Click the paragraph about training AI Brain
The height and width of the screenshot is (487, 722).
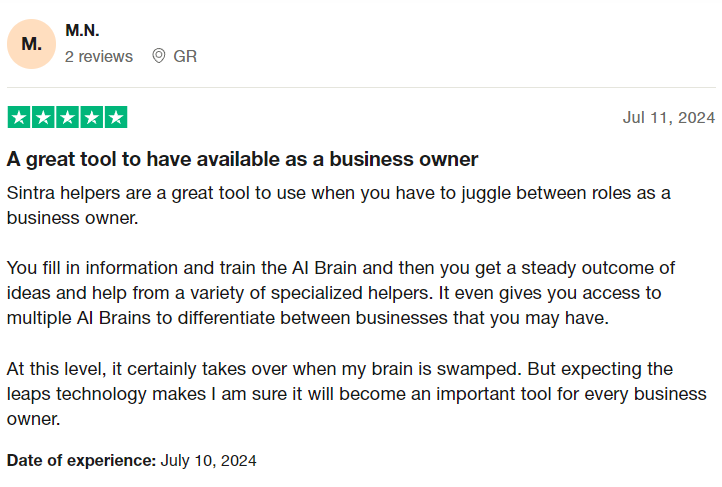pyautogui.click(x=341, y=293)
